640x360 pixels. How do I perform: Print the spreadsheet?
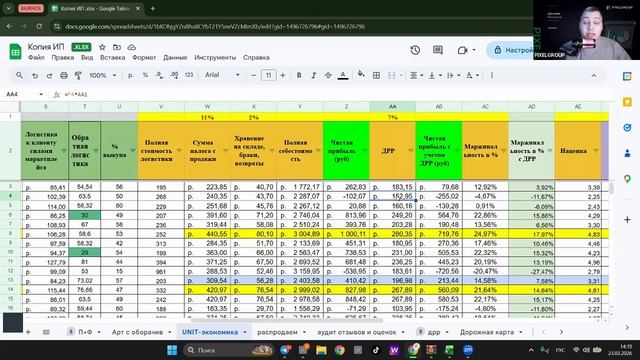pyautogui.click(x=64, y=75)
